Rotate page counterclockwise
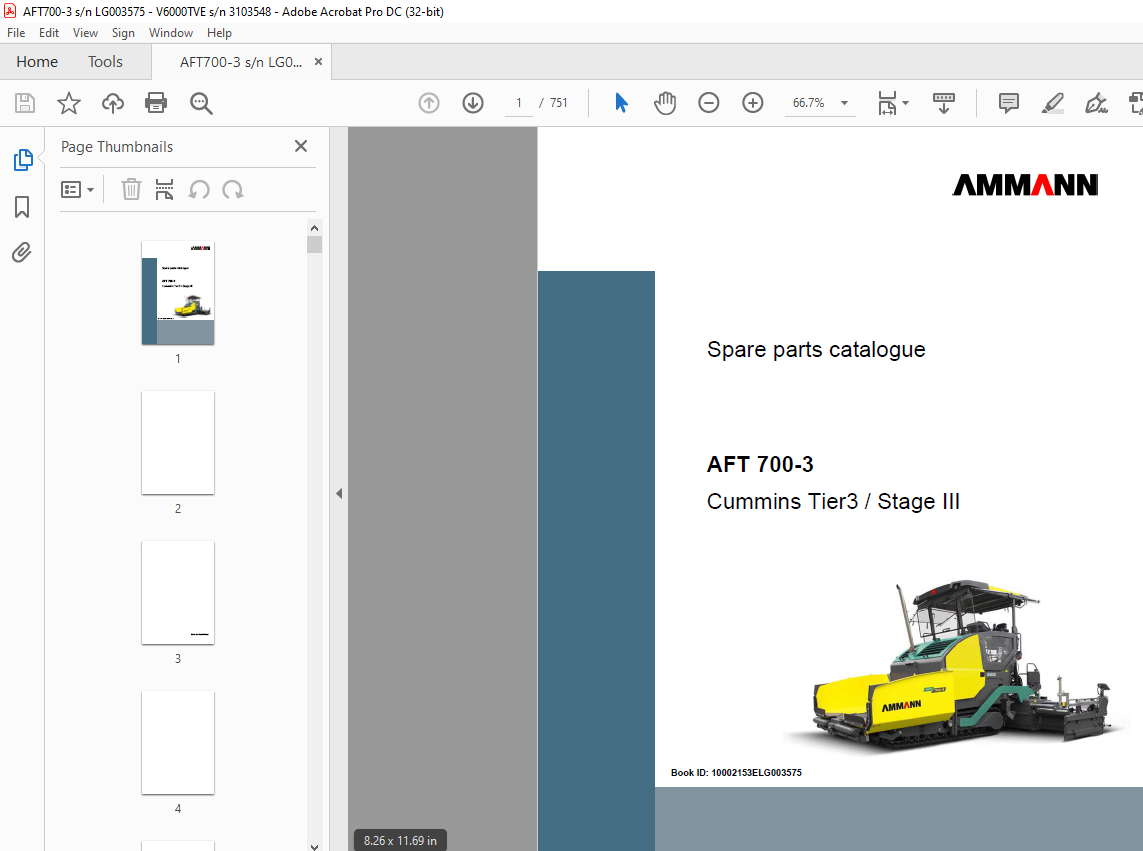 pyautogui.click(x=199, y=190)
